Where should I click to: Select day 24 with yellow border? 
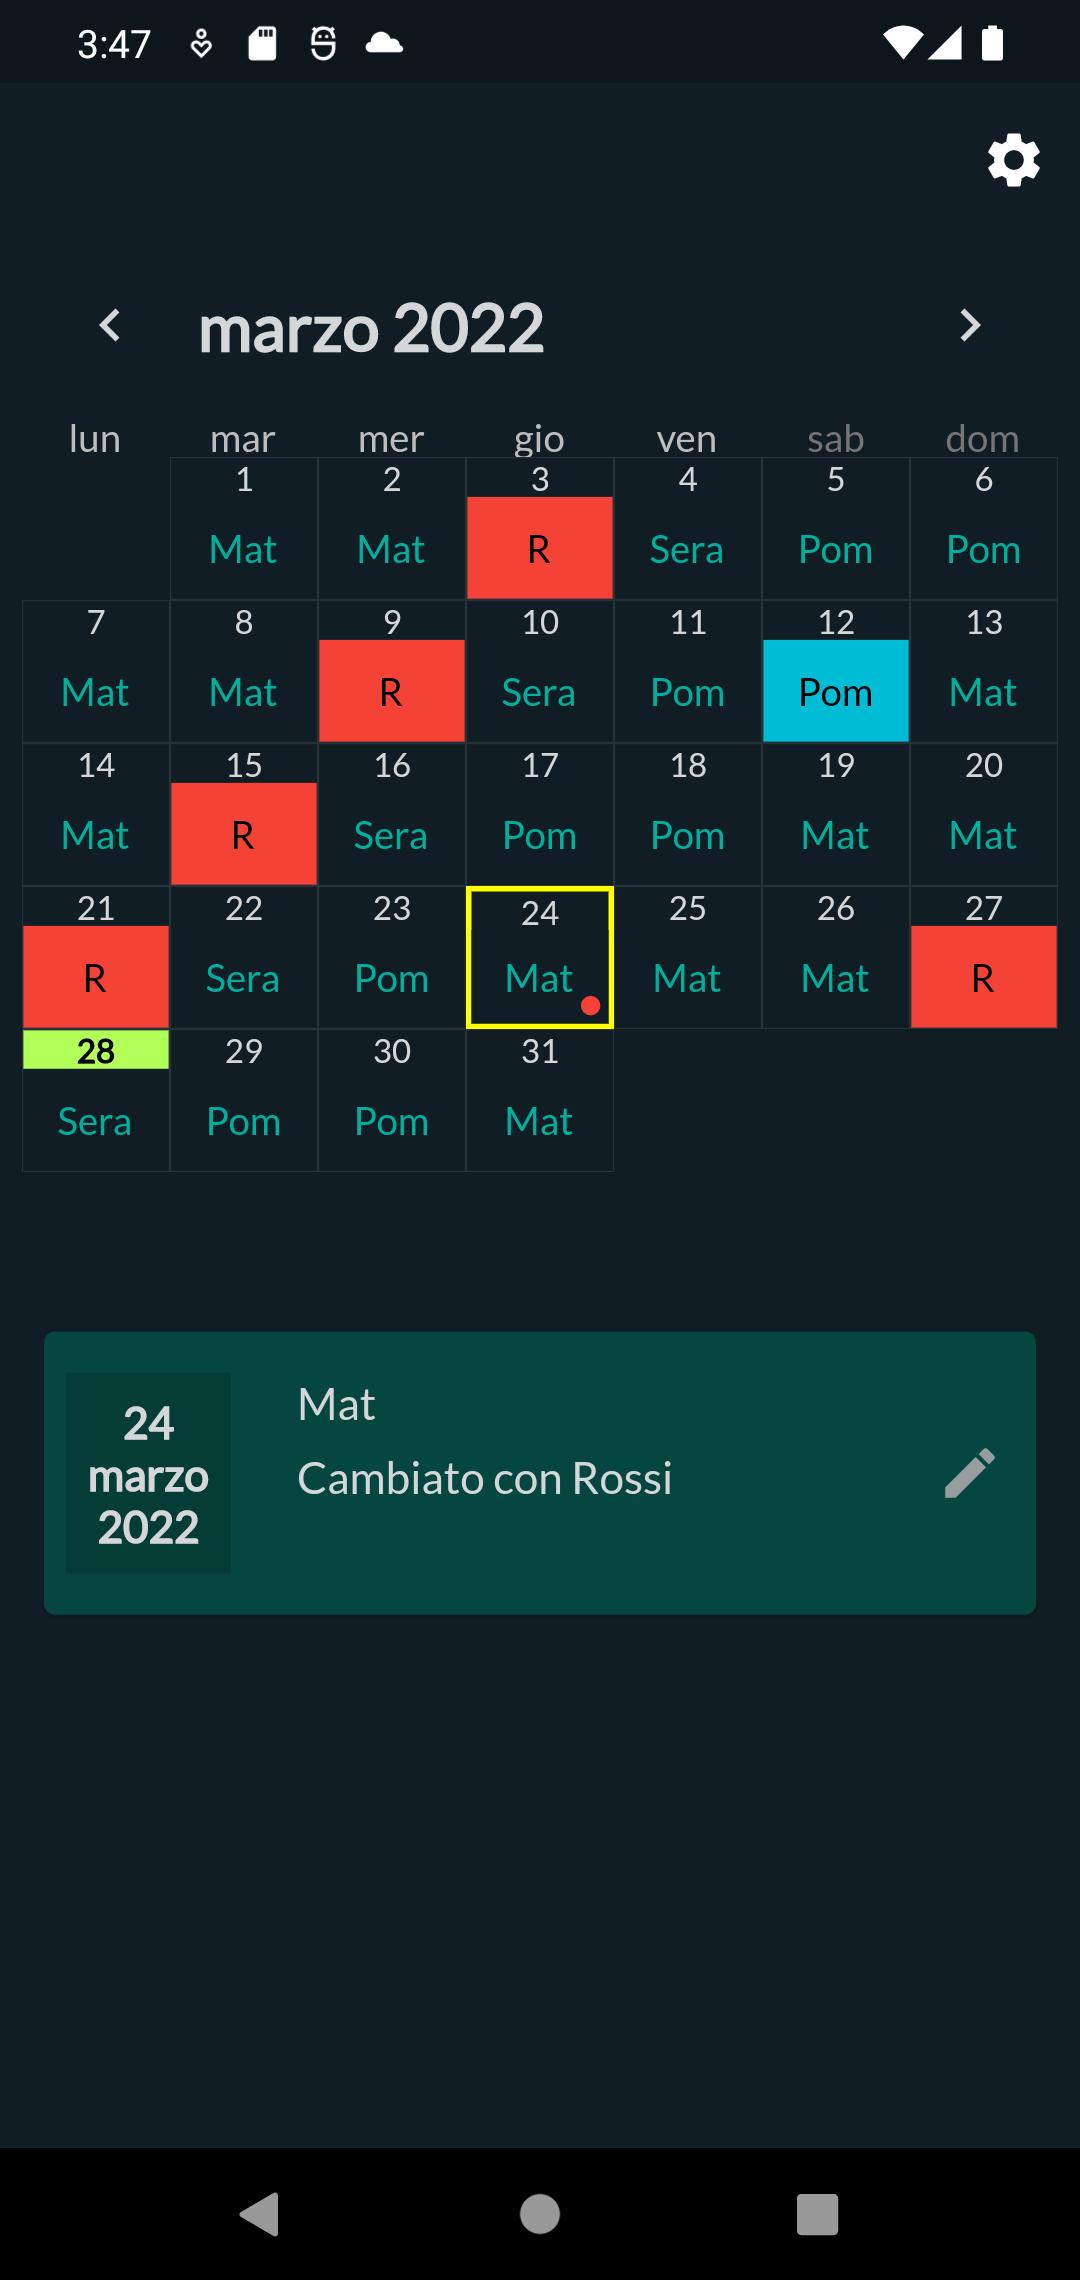540,957
